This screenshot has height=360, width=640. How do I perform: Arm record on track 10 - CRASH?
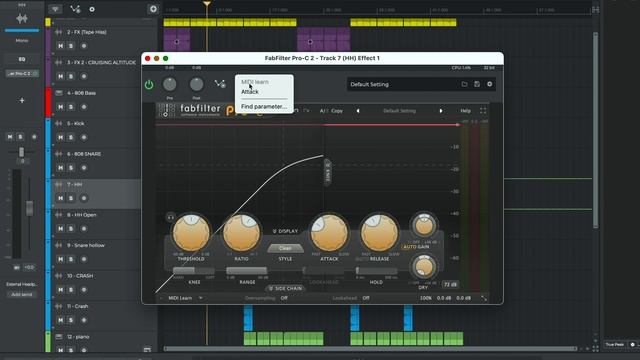(84, 290)
